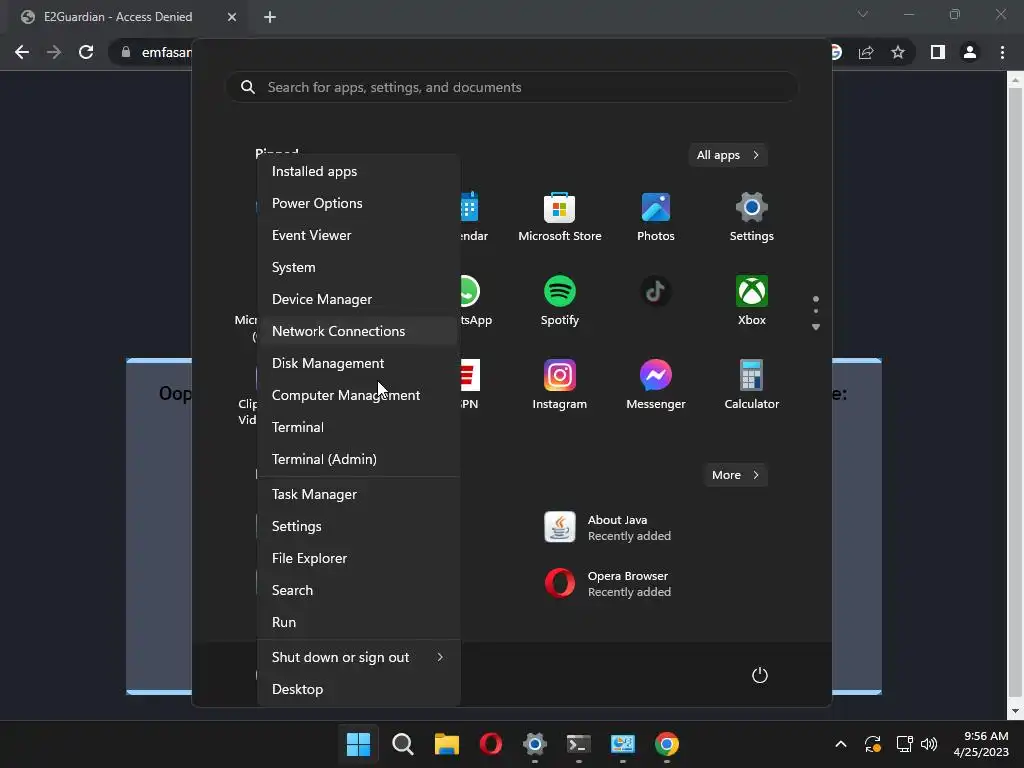Switch to Chrome in the taskbar
1024x768 pixels.
667,744
